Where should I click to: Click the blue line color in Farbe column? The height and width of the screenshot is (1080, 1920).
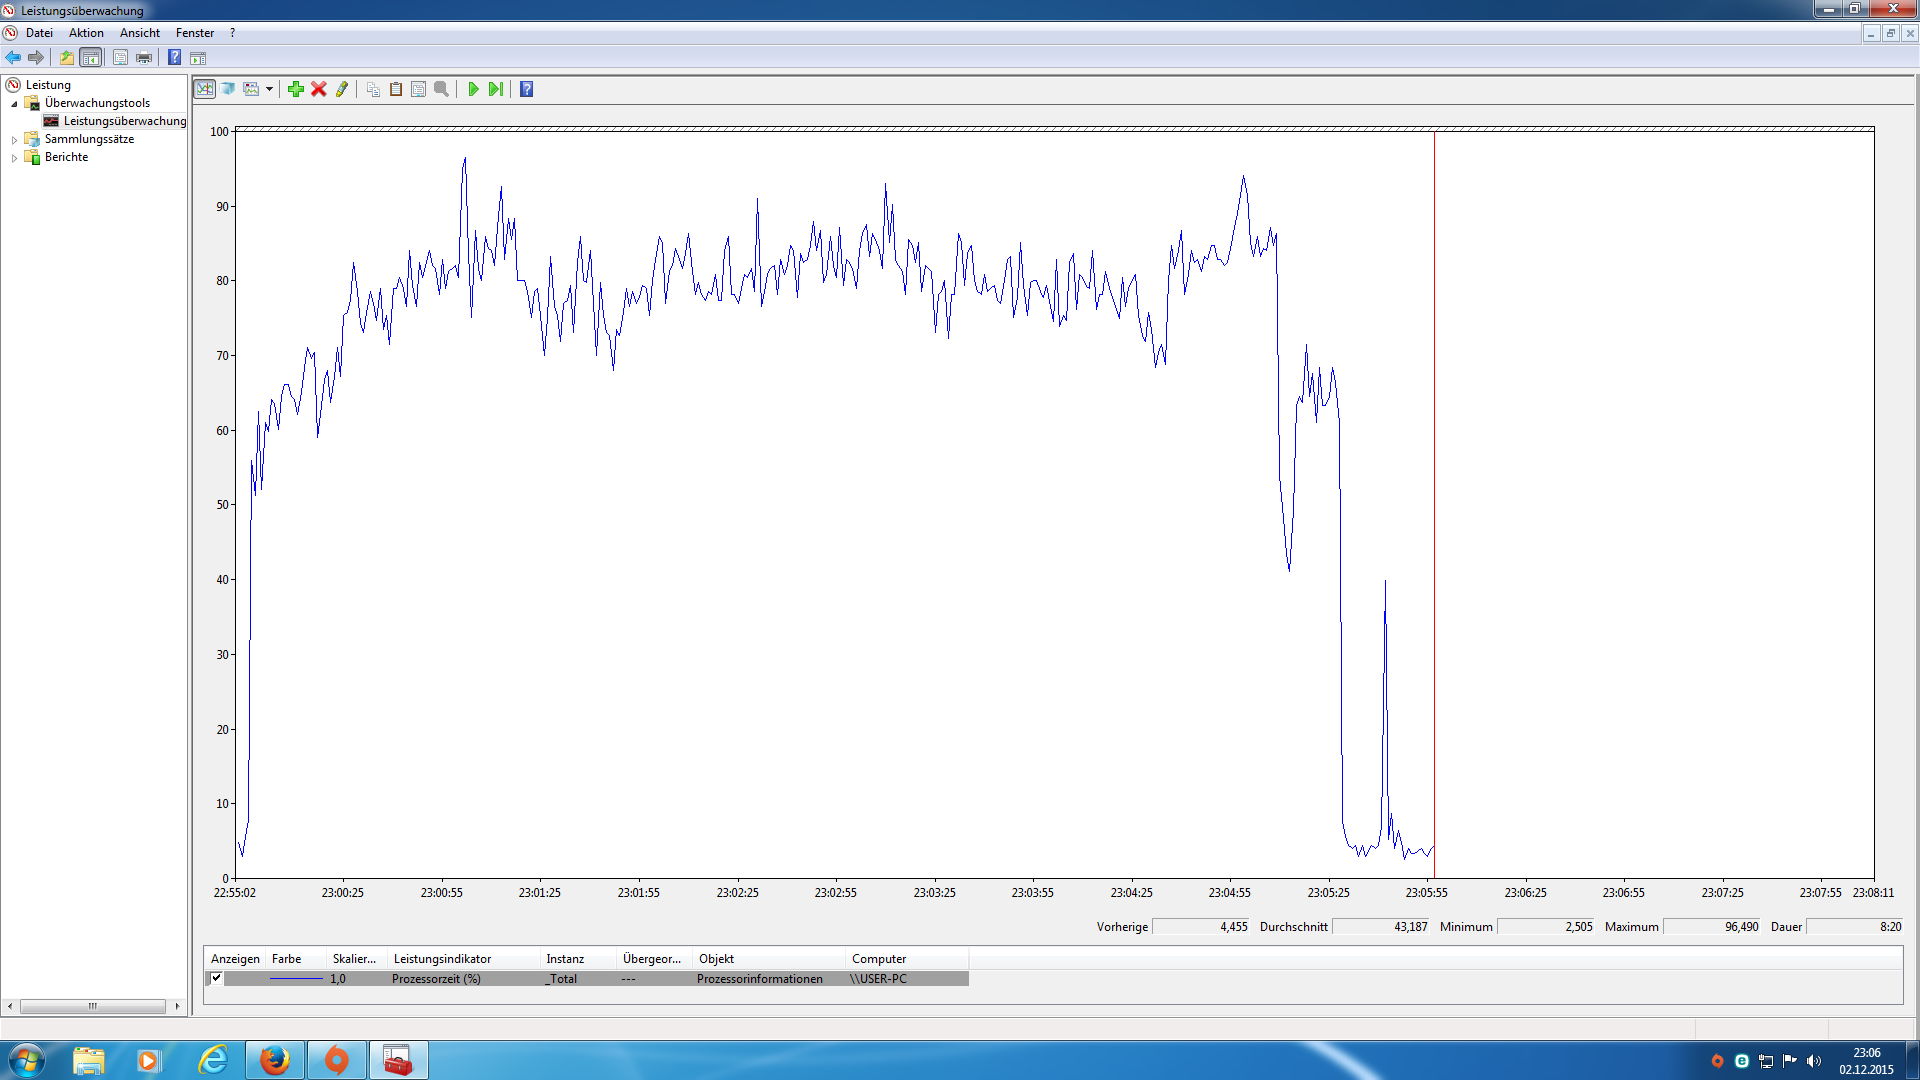296,978
